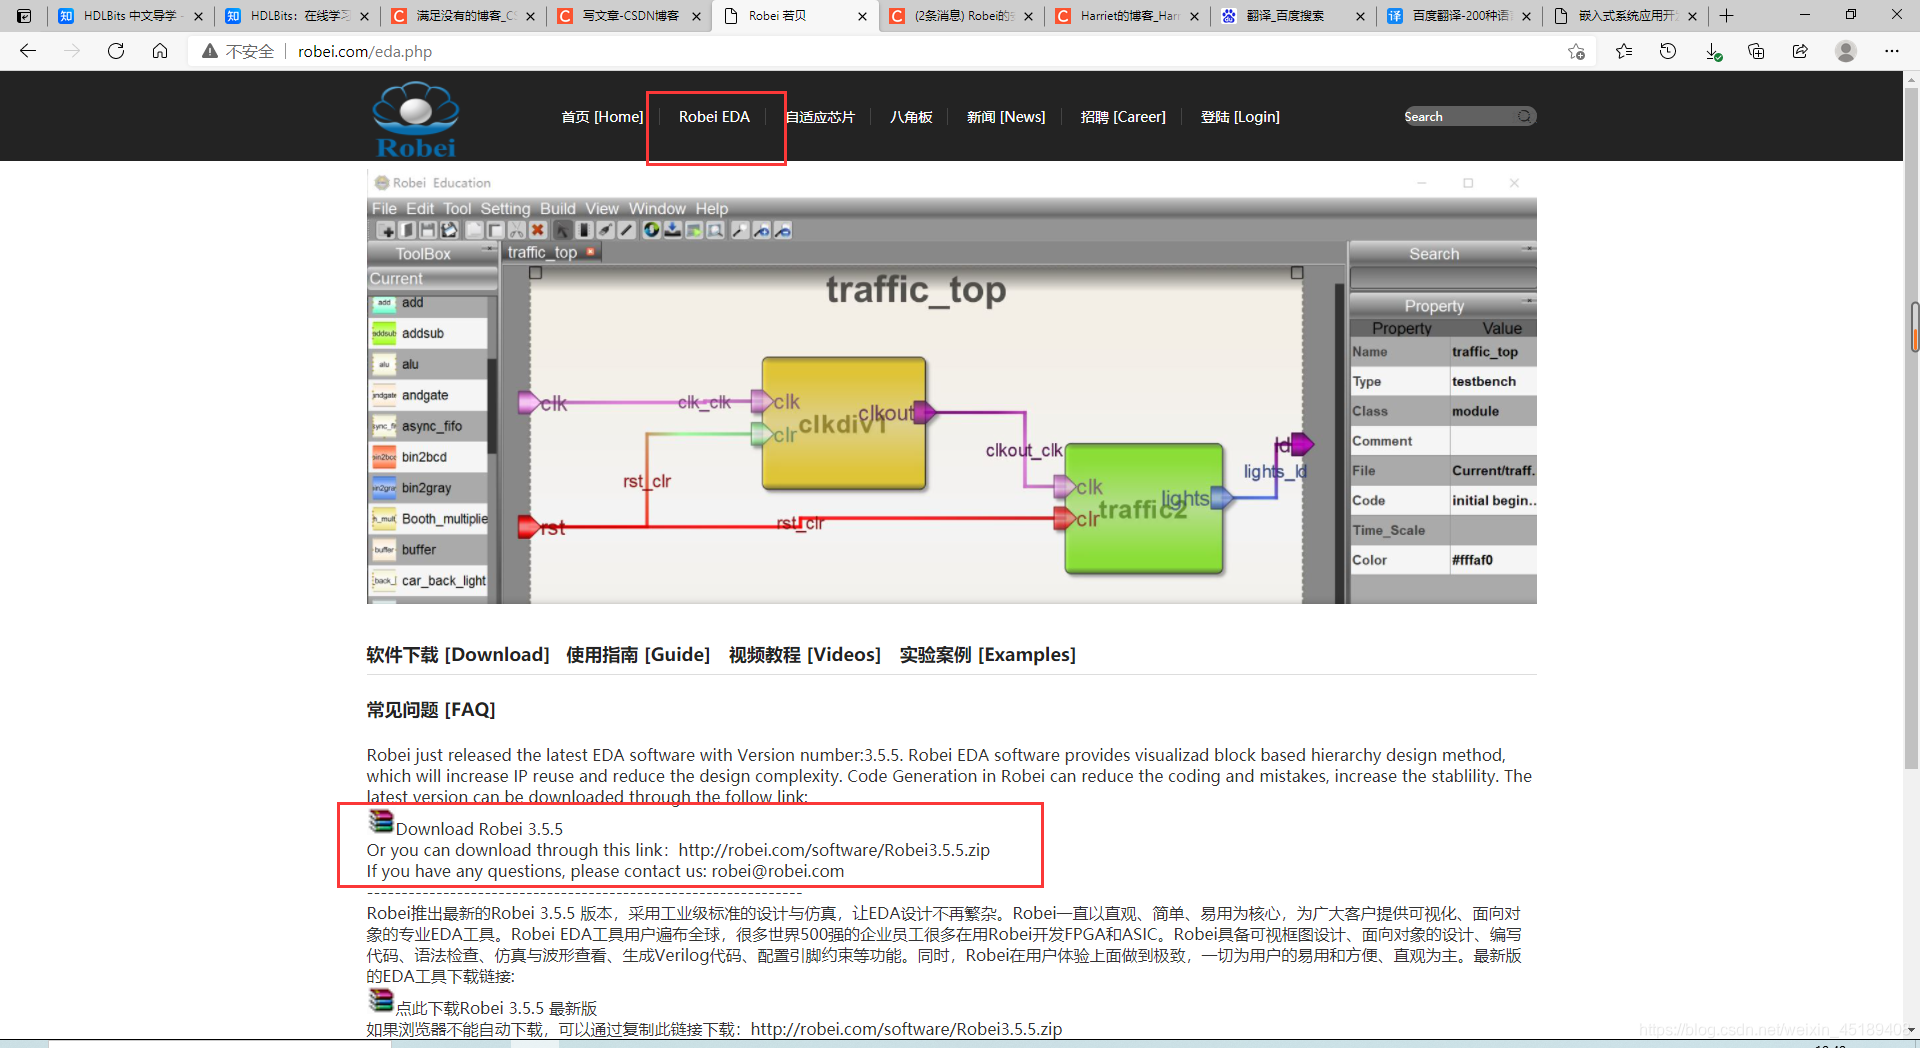The width and height of the screenshot is (1920, 1048).
Task: Click the pointer arrow tool in Robei toolbar
Action: pos(563,231)
